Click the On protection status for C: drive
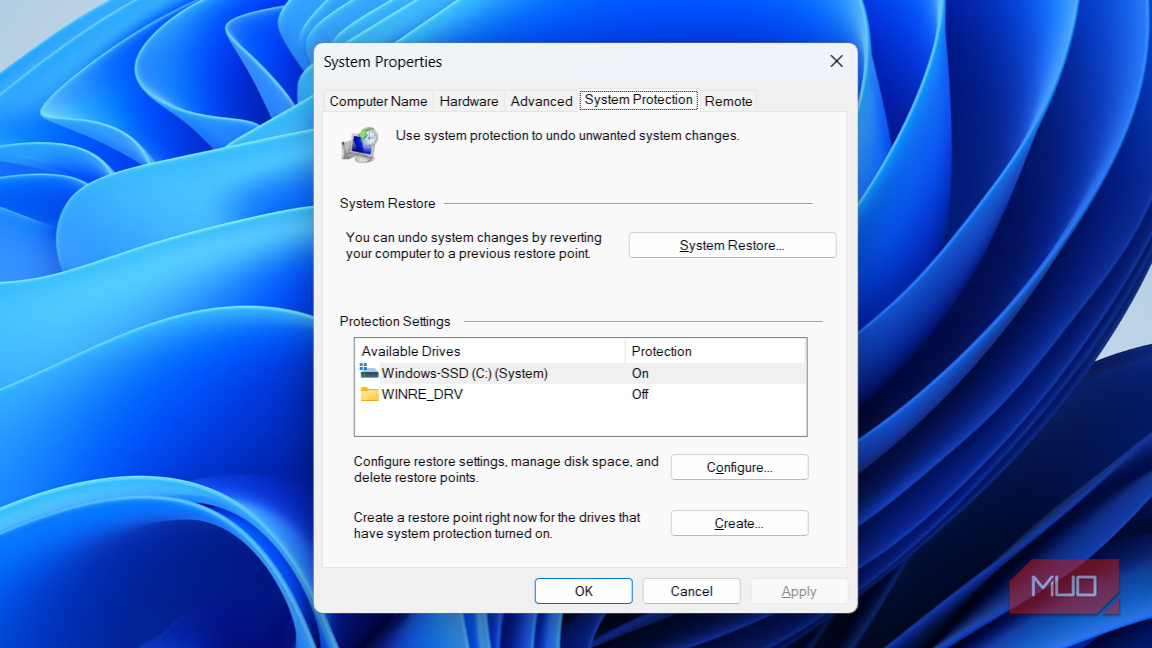 point(640,373)
